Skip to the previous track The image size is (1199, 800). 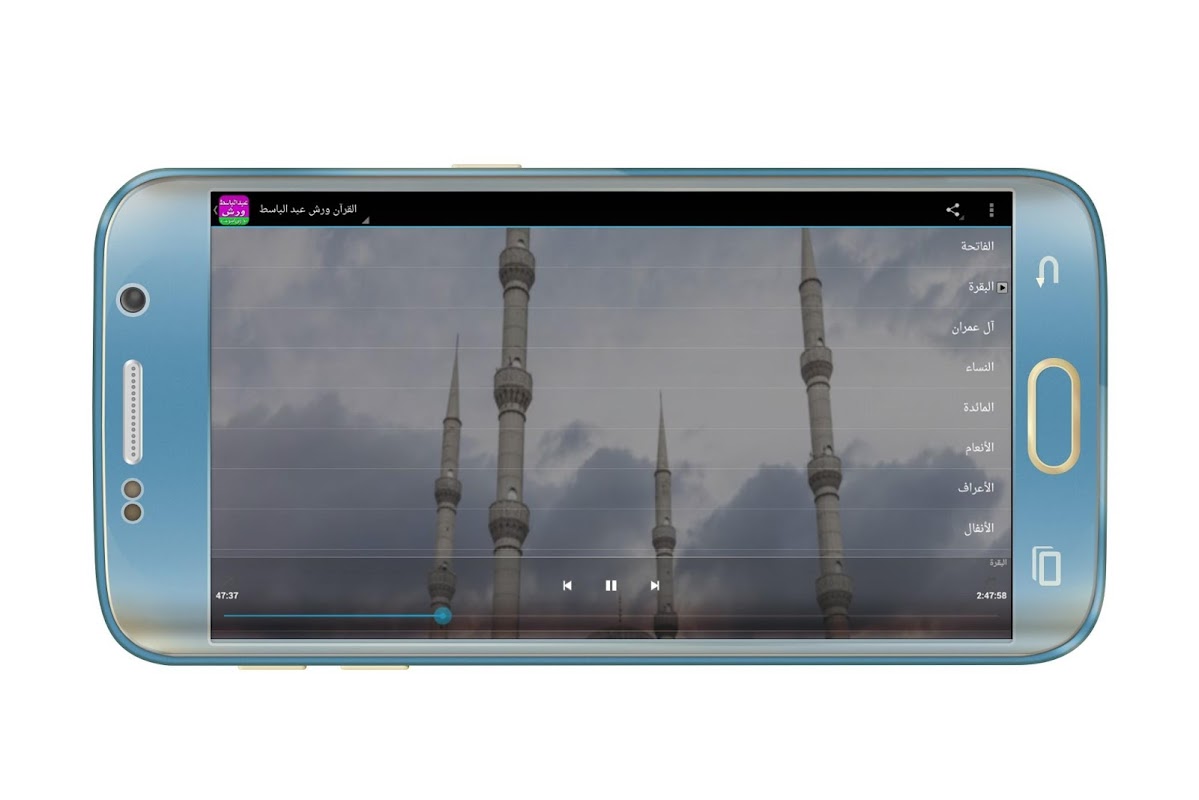[x=567, y=585]
